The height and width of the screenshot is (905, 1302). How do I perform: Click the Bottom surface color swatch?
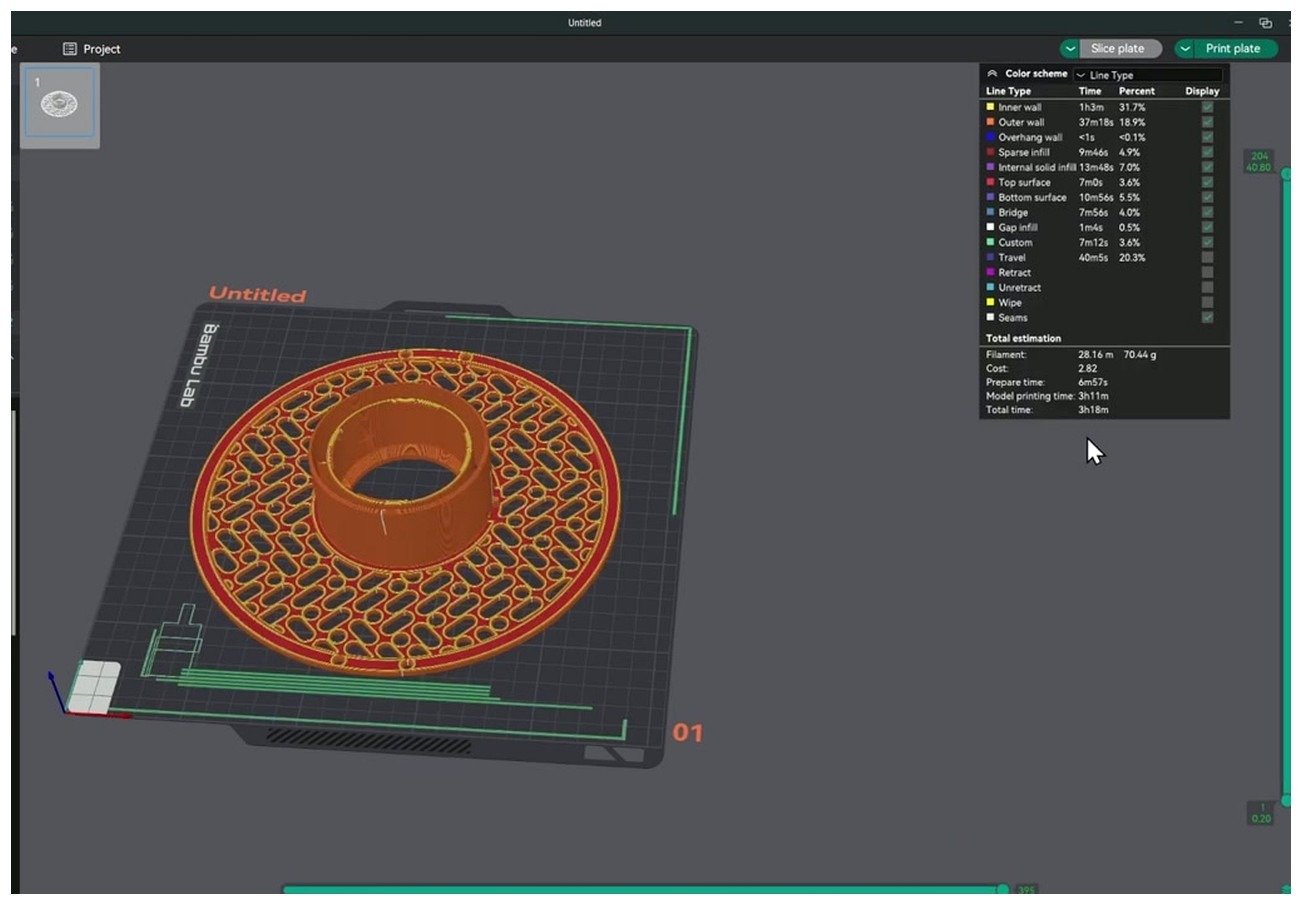click(x=990, y=197)
